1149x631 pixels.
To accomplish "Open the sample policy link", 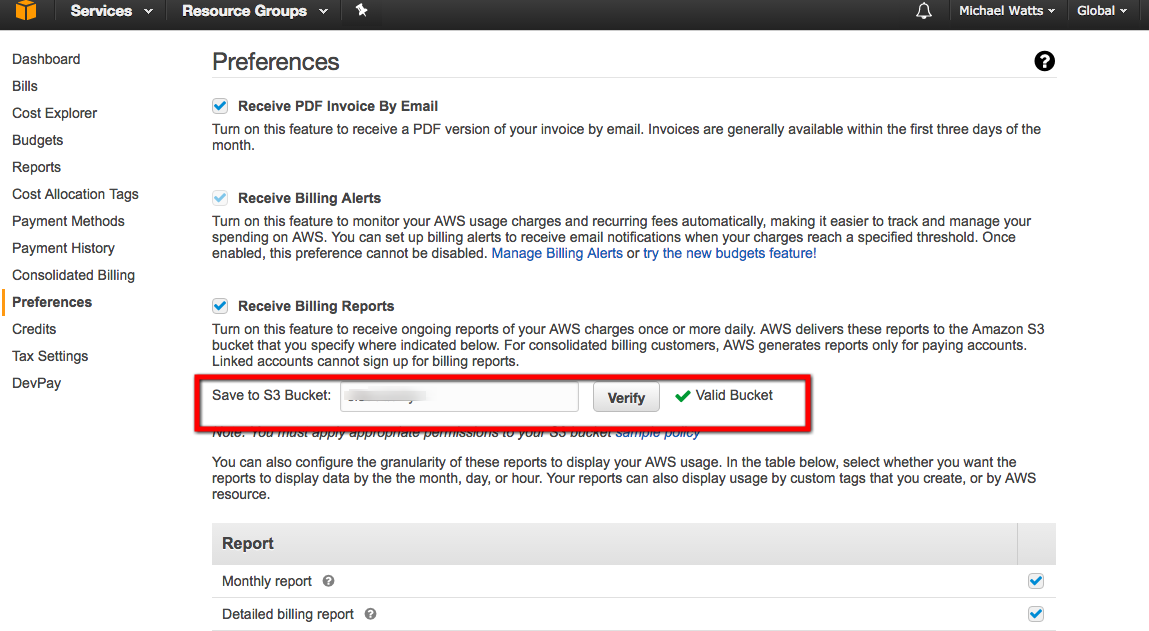I will coord(658,433).
